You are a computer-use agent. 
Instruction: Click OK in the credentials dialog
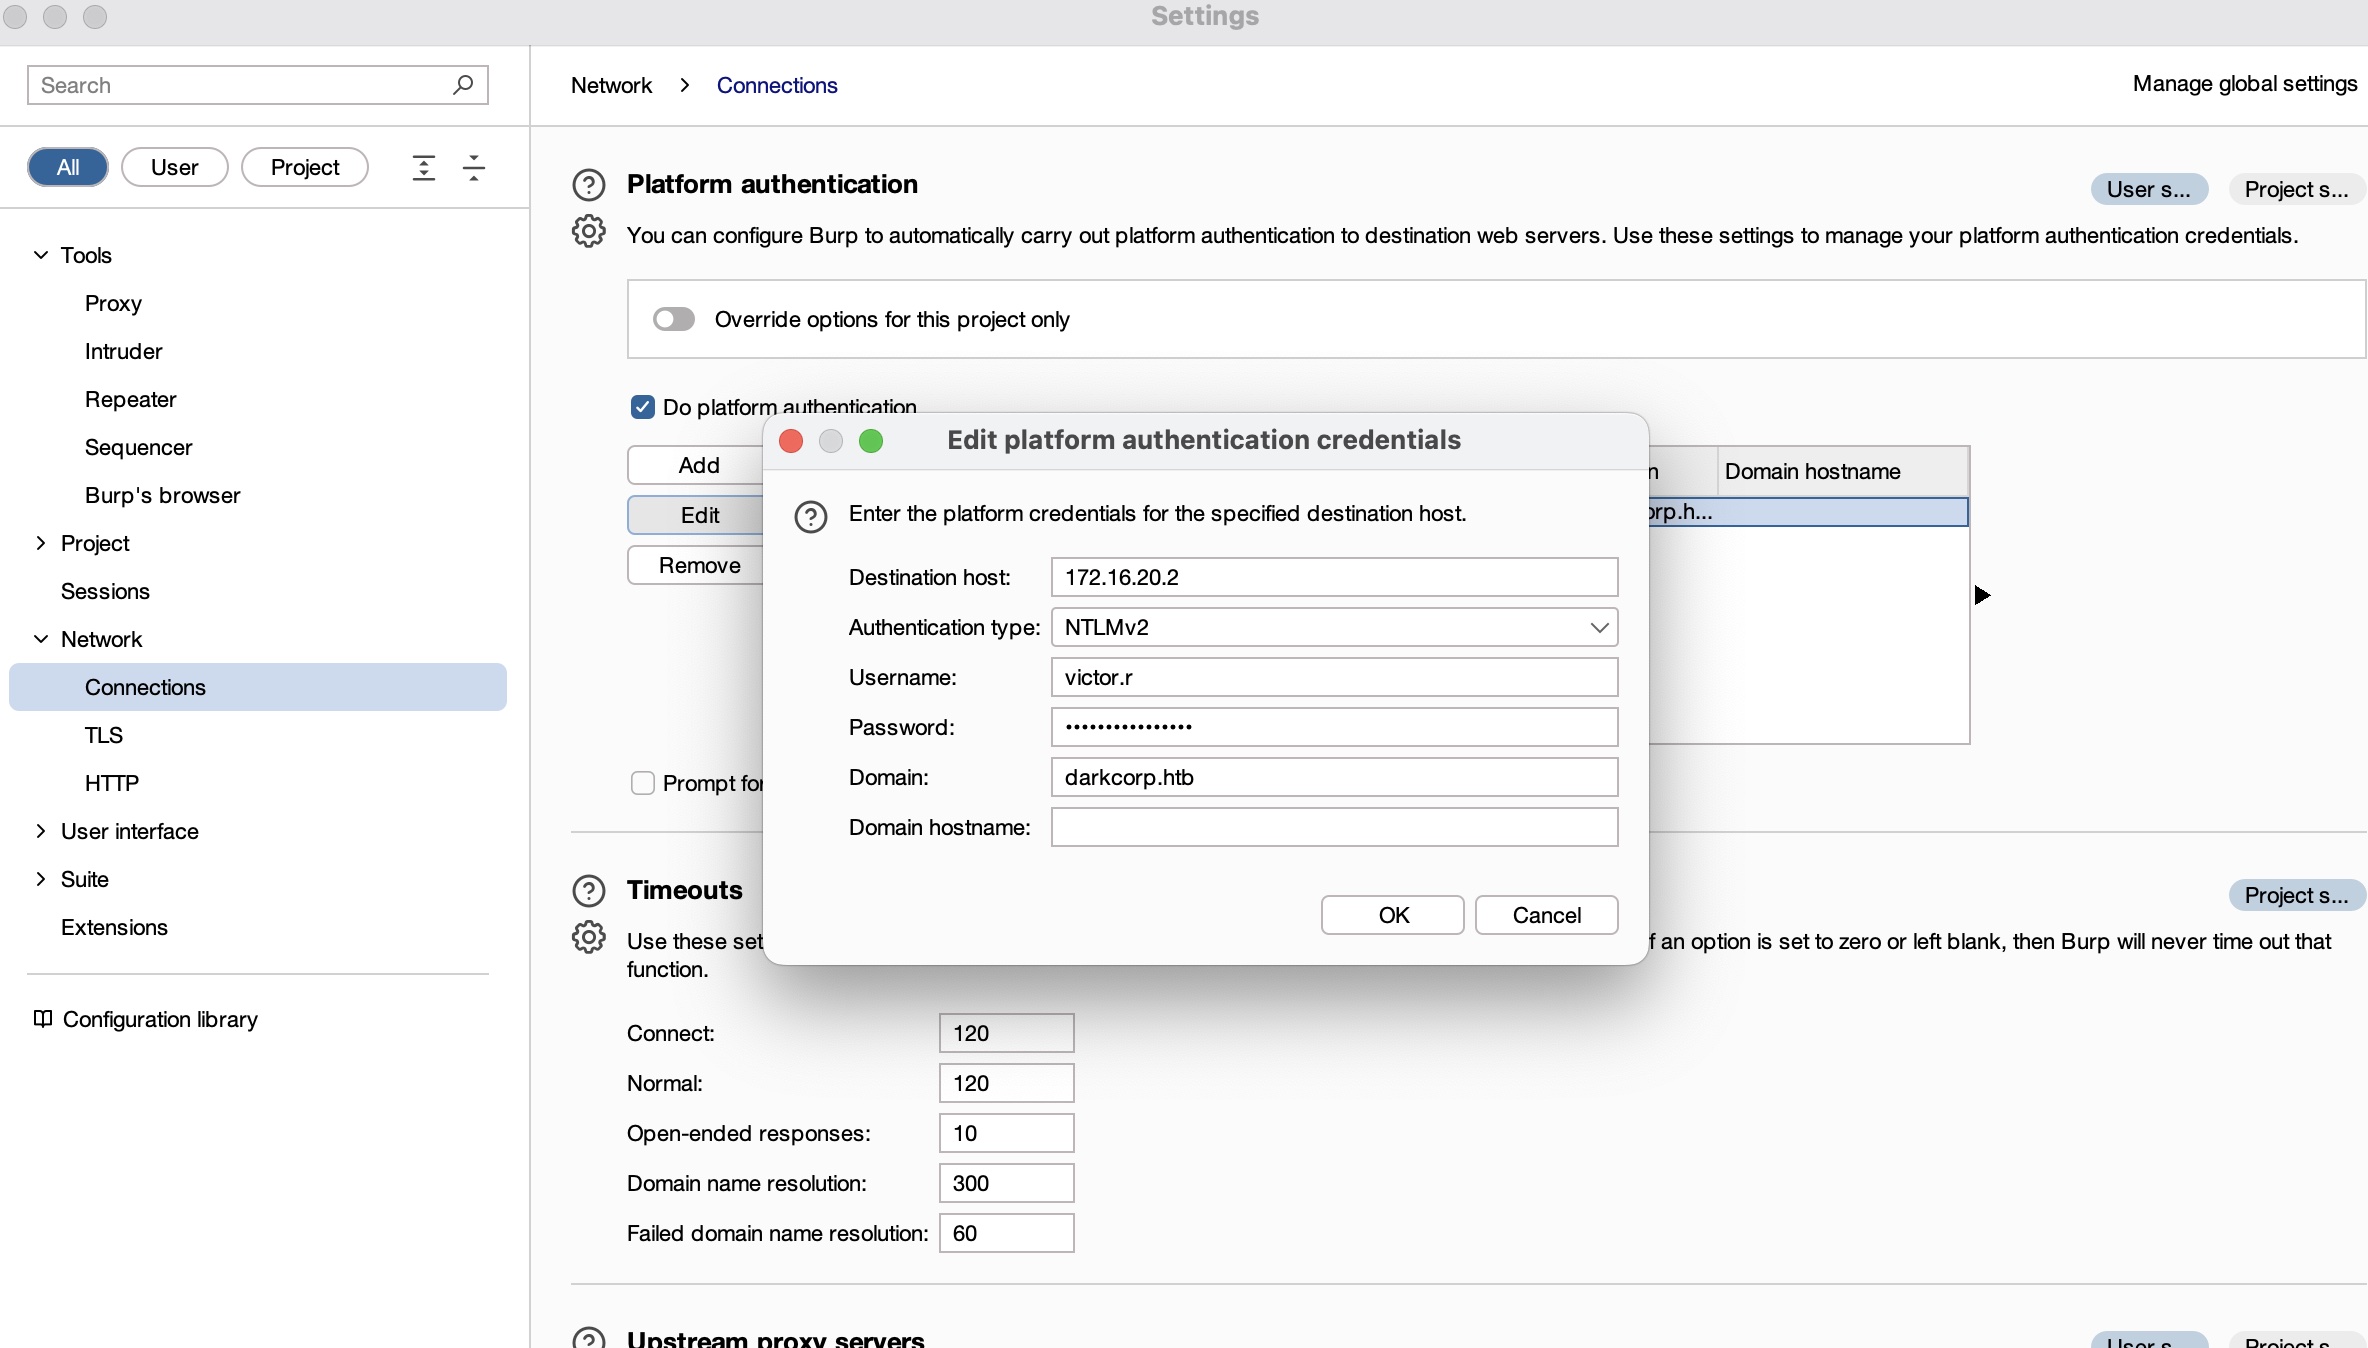(1392, 915)
